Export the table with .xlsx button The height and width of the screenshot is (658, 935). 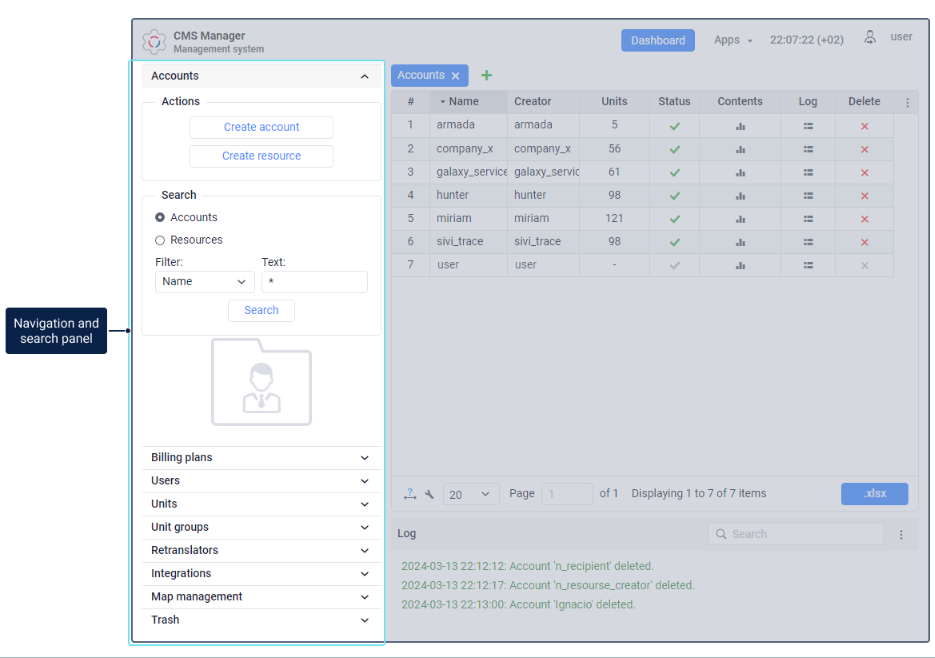(x=874, y=493)
